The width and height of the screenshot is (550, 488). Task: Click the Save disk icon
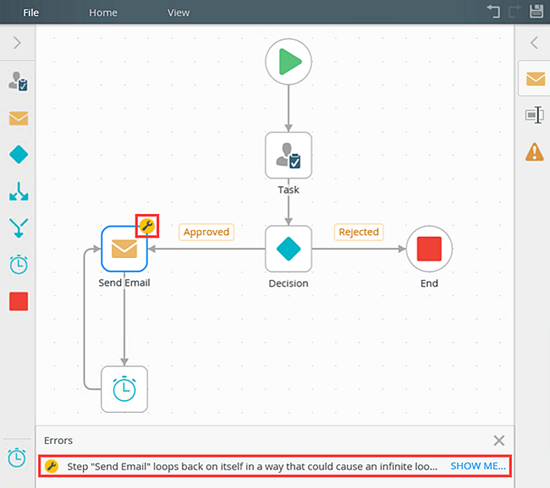[x=536, y=12]
